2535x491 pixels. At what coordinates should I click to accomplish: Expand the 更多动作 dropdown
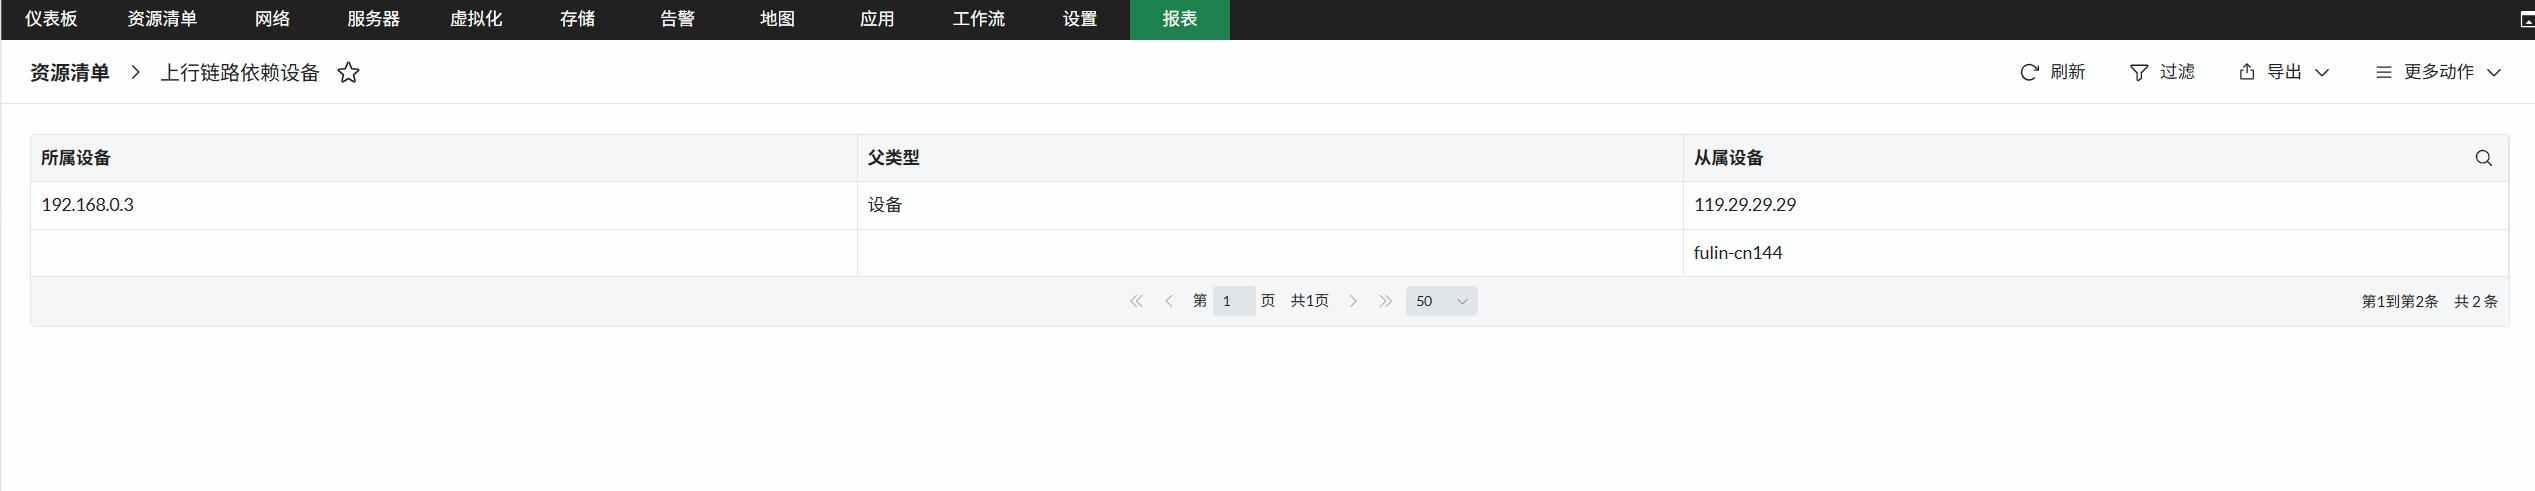2438,72
